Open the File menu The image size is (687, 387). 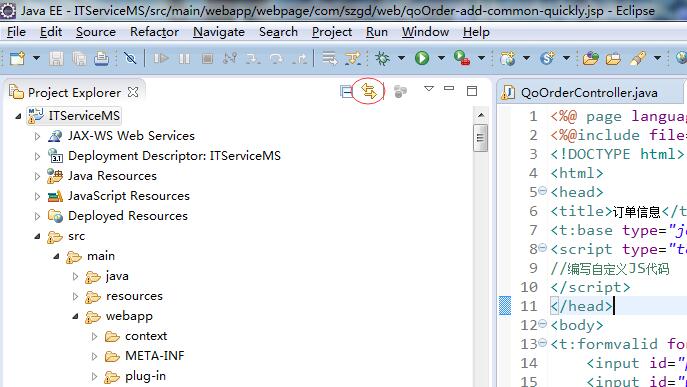pyautogui.click(x=16, y=32)
